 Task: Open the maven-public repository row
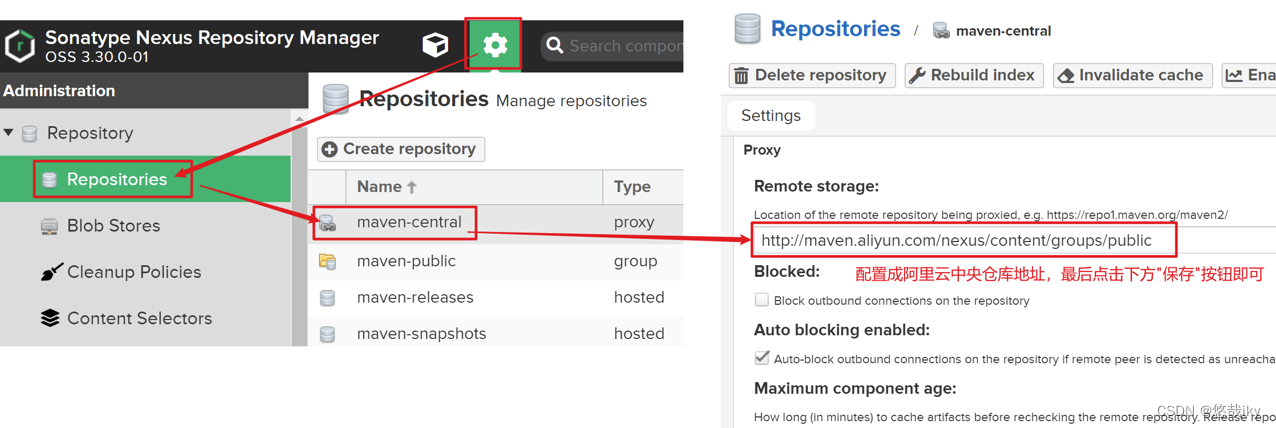(496, 261)
